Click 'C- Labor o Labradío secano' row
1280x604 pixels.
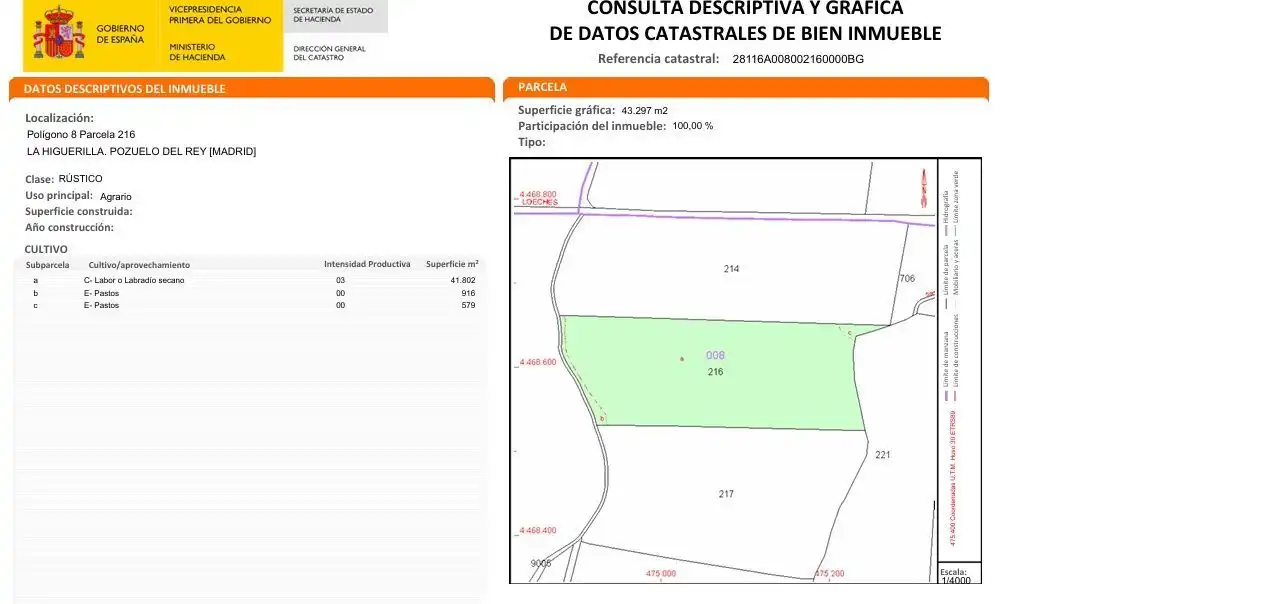point(134,281)
